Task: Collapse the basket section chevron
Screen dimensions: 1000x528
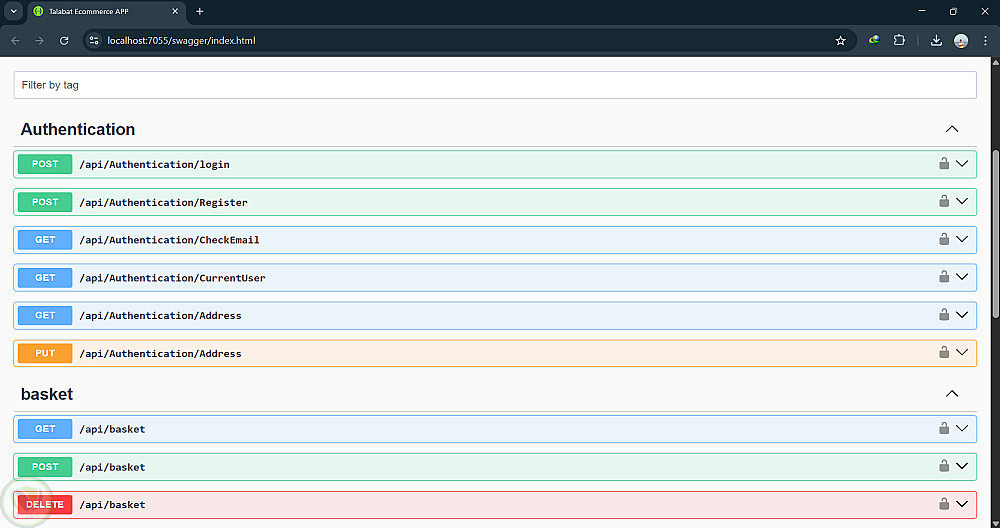Action: [x=952, y=394]
